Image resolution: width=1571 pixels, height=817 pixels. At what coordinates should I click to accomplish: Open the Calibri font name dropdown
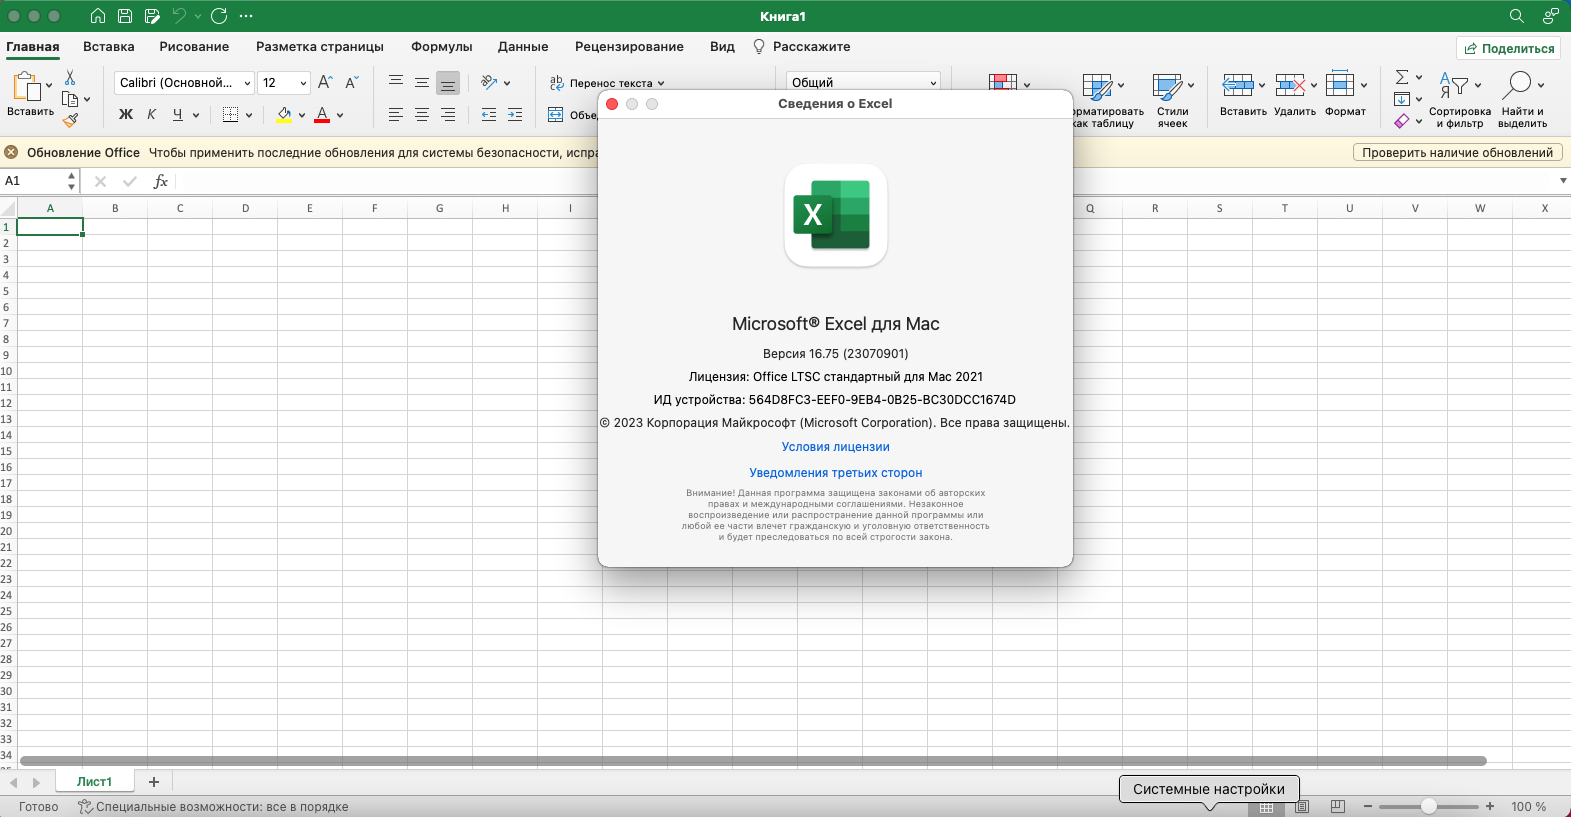(247, 83)
